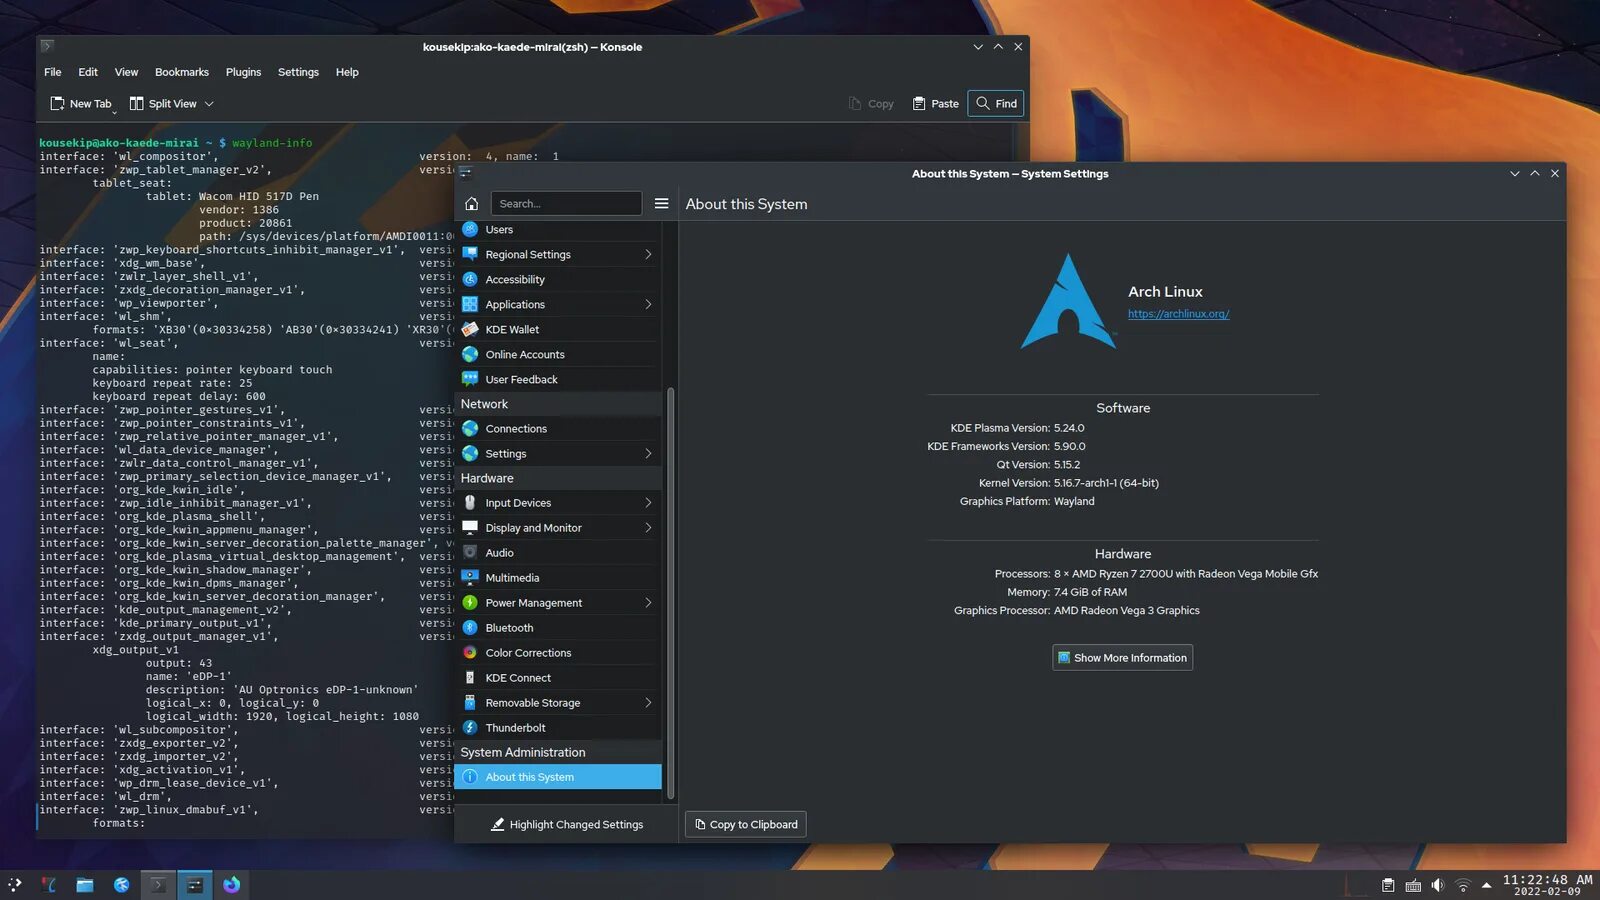Open the Plugins menu in Konsole
Image resolution: width=1600 pixels, height=900 pixels.
click(x=243, y=71)
